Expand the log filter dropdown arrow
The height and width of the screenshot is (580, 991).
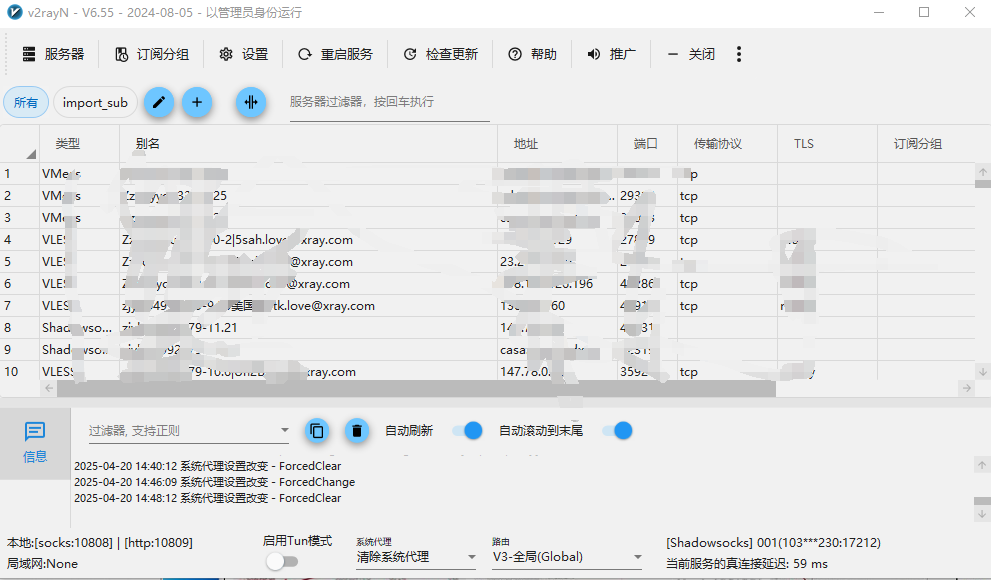click(x=284, y=431)
